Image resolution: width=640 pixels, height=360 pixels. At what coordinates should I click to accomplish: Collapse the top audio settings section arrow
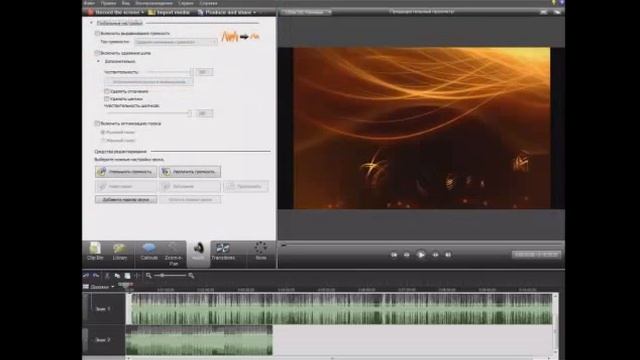tap(91, 23)
